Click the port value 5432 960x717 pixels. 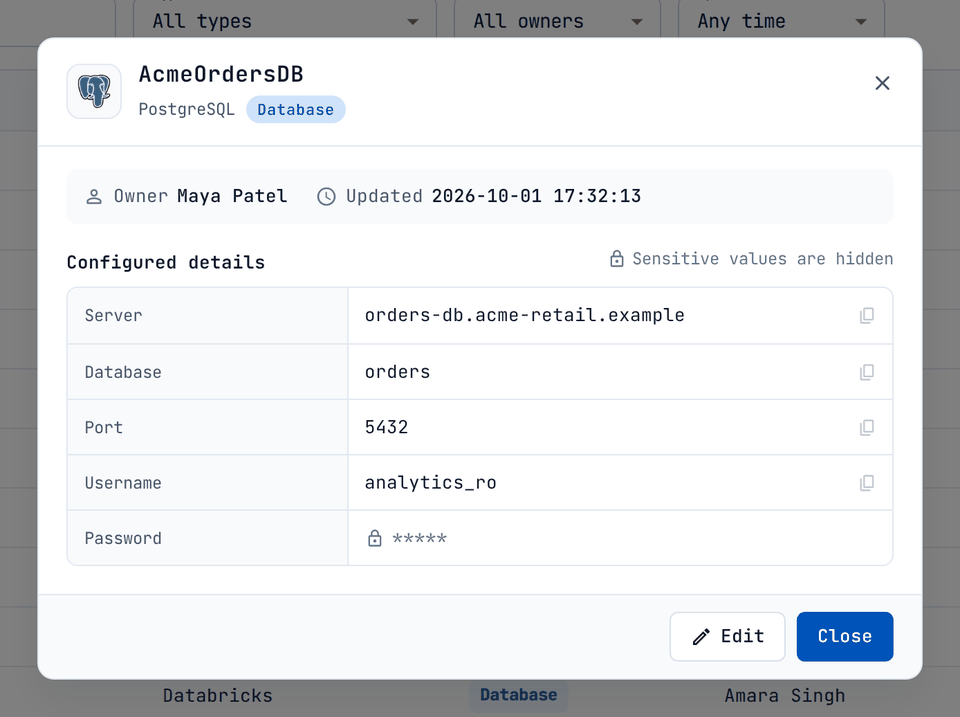[x=386, y=427]
